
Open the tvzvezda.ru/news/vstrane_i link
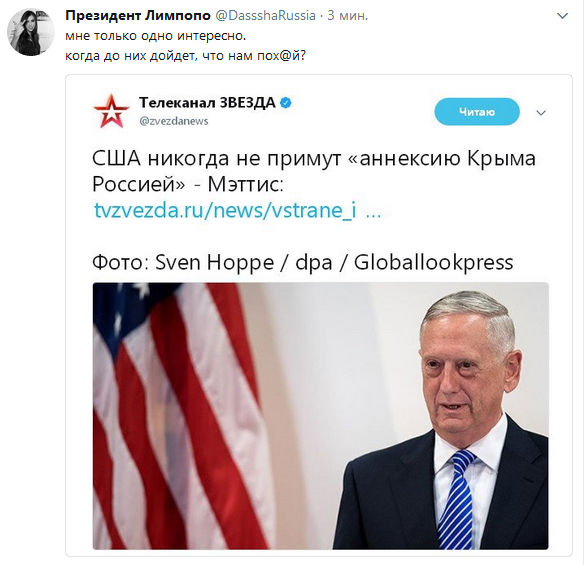pyautogui.click(x=225, y=210)
